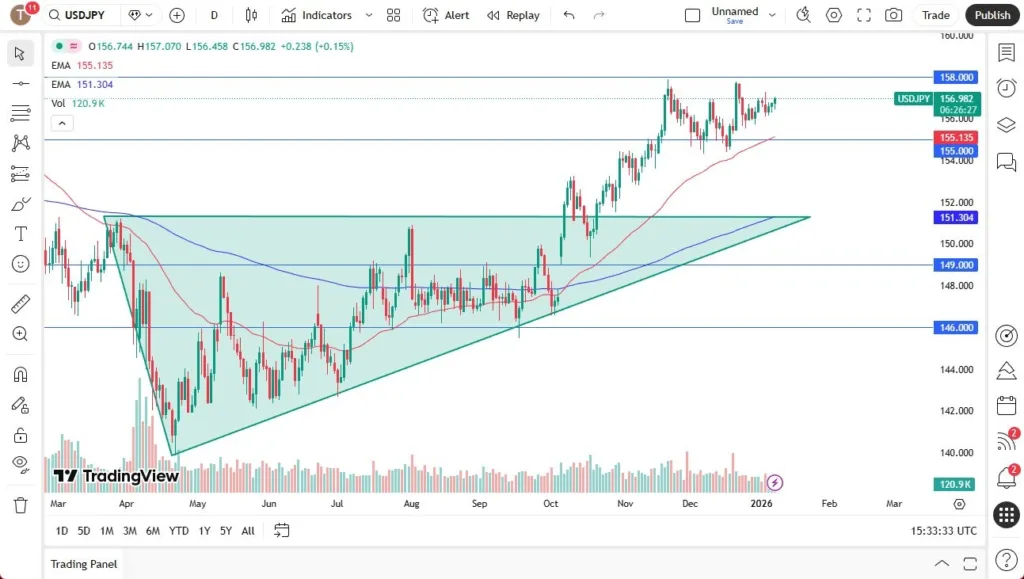The image size is (1024, 579).
Task: Click the pink swatch in the chart legend
Action: coord(73,46)
